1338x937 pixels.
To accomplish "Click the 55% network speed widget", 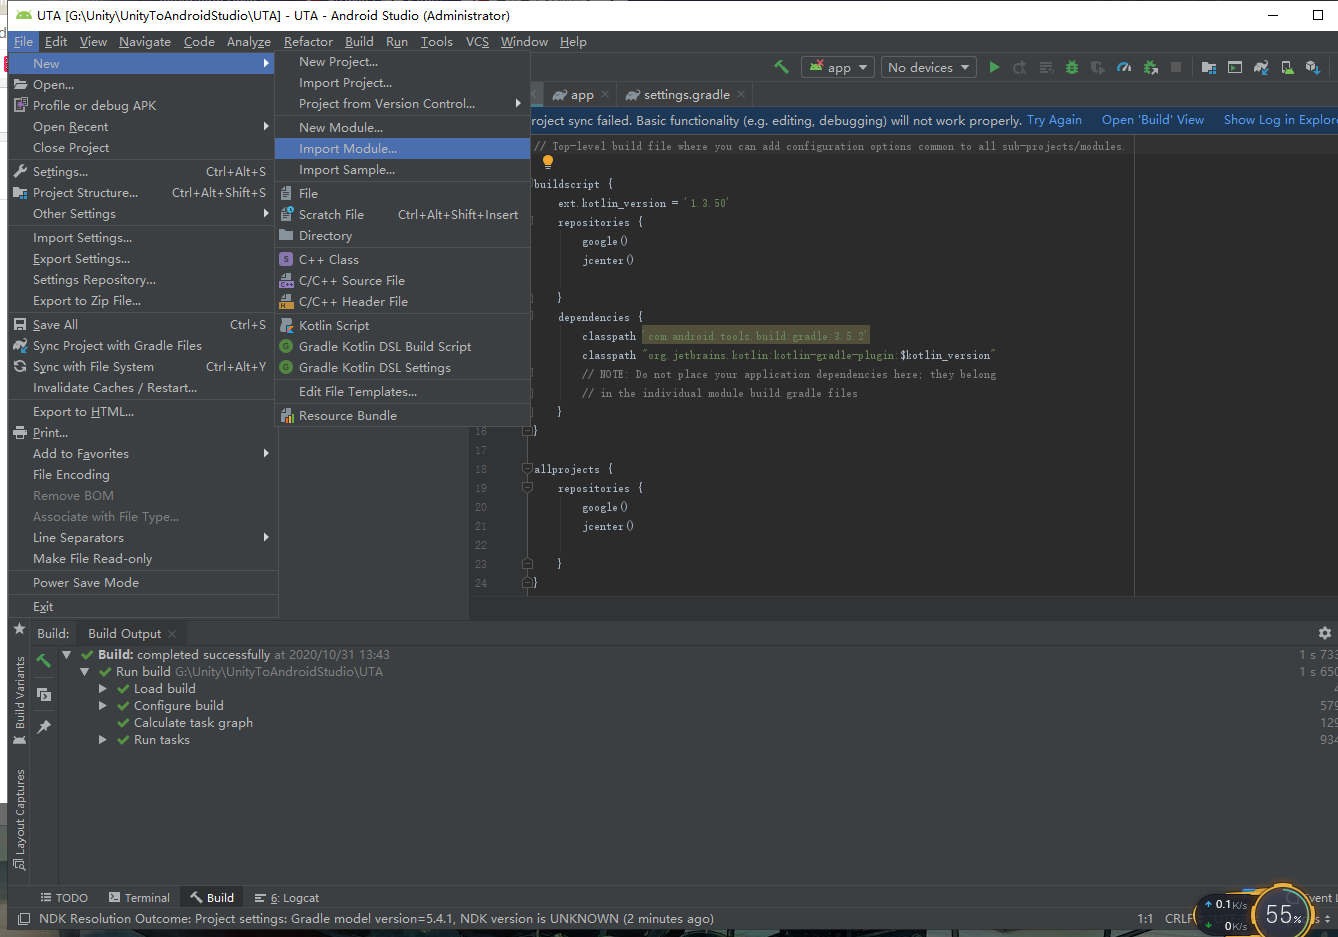I will click(x=1282, y=913).
